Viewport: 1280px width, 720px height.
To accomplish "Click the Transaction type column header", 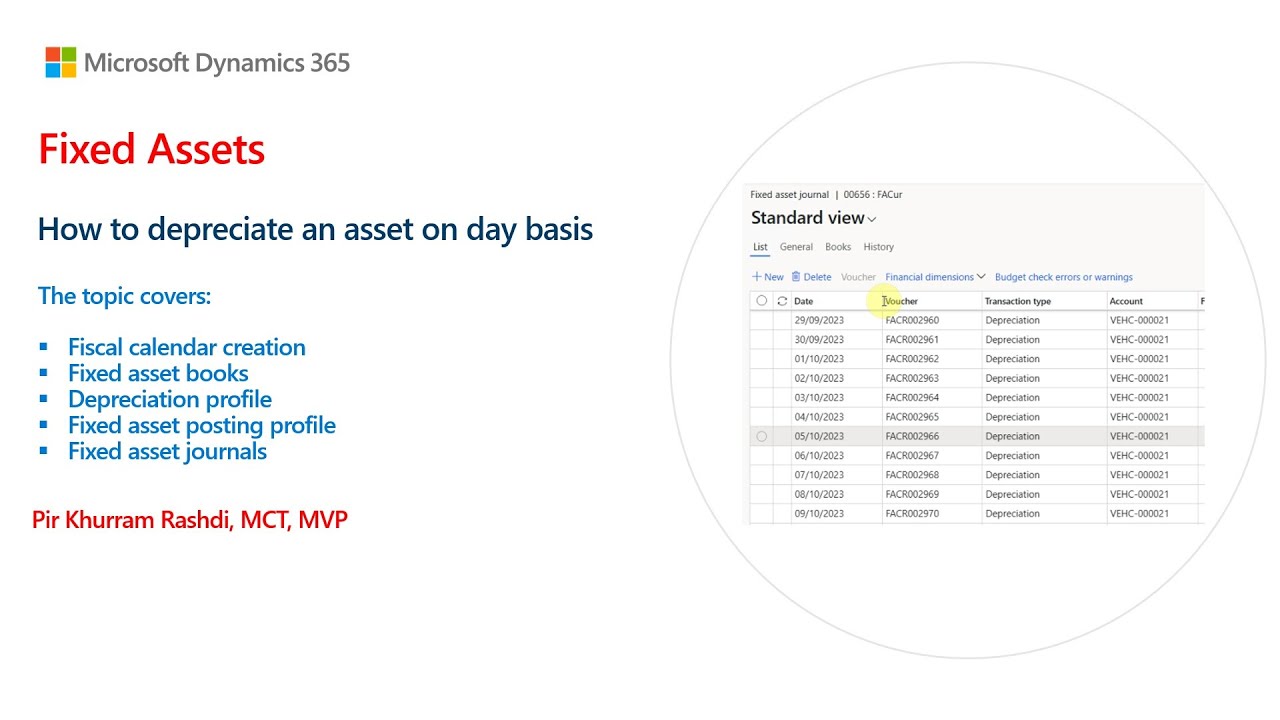I will pyautogui.click(x=1017, y=301).
